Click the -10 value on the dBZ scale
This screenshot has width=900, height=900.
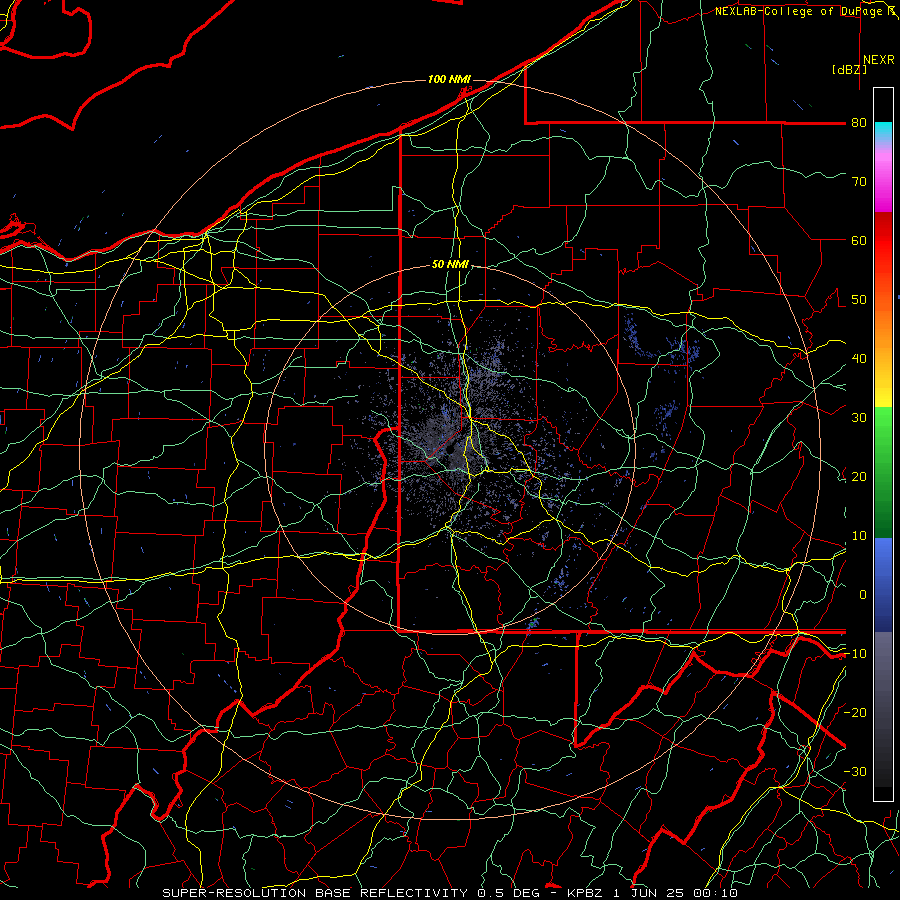[x=855, y=654]
